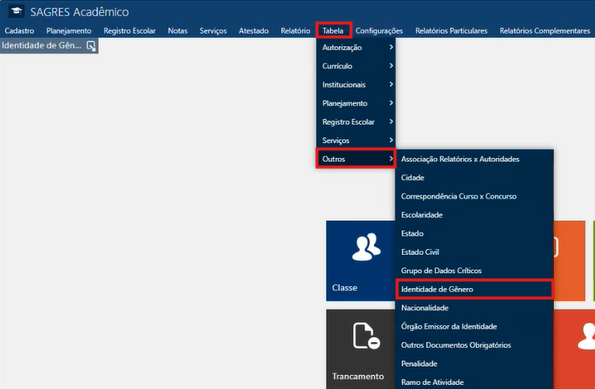Viewport: 595px width, 389px height.
Task: Open the Relatórios Particulares menu
Action: [451, 31]
